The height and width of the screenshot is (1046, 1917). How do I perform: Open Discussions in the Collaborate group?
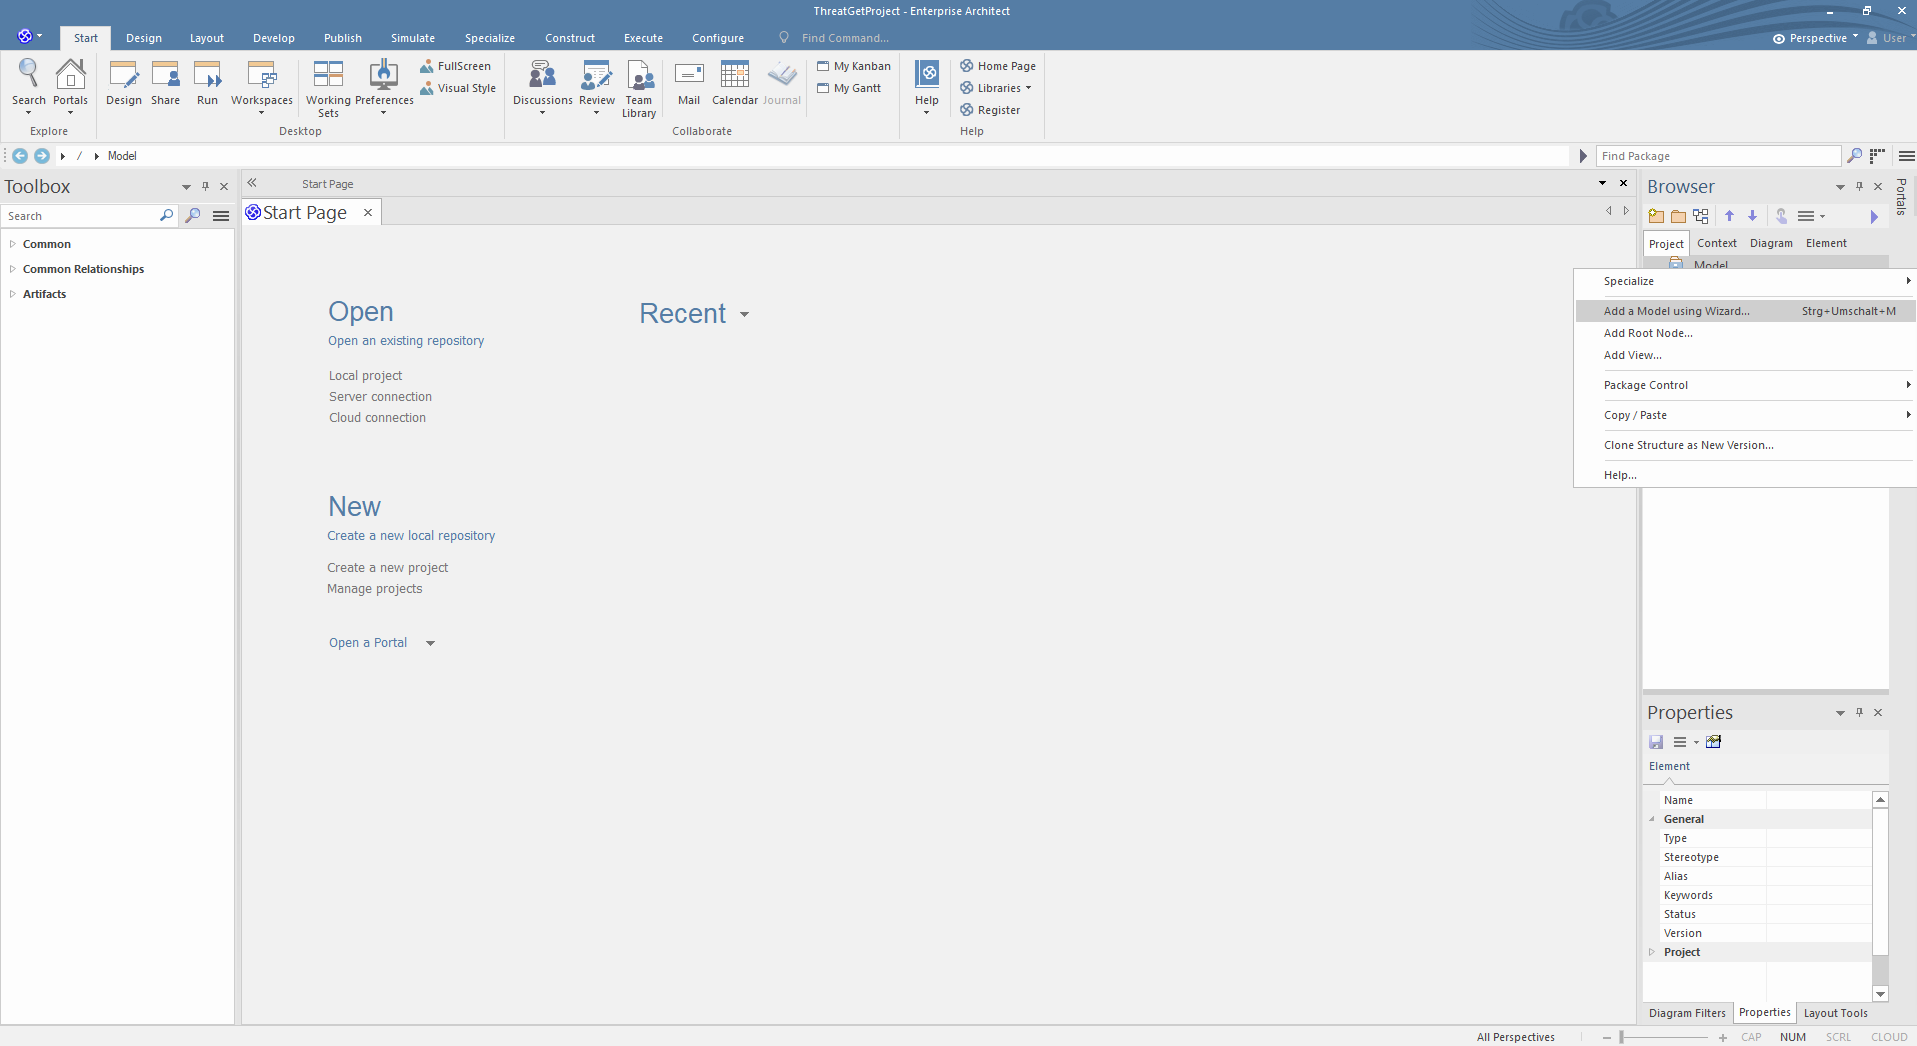542,75
